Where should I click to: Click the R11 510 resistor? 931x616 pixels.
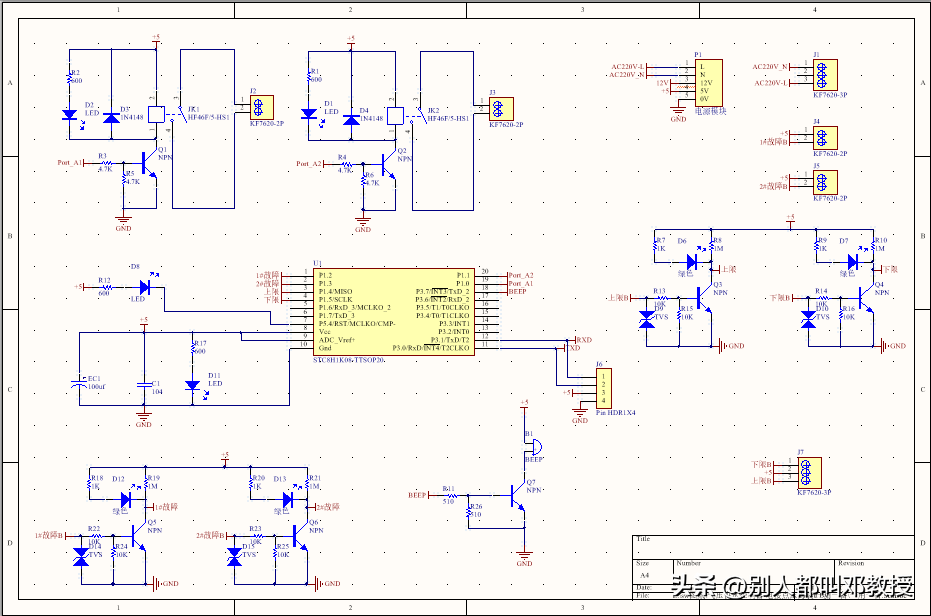[x=449, y=495]
